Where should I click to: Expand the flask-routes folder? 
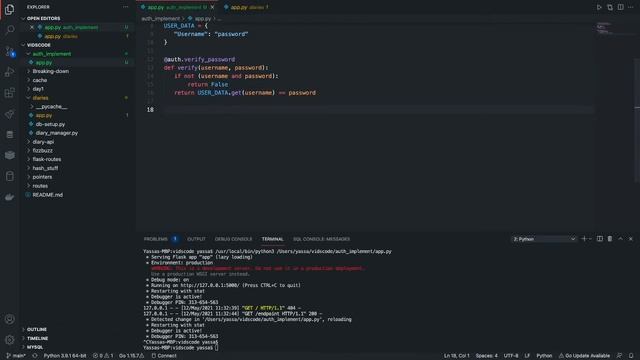47,159
